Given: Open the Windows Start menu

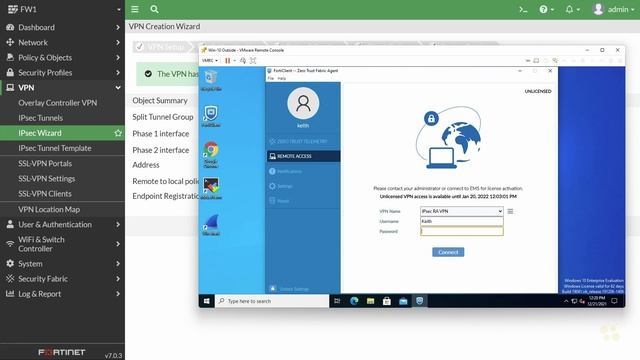Looking at the screenshot, I should point(207,301).
